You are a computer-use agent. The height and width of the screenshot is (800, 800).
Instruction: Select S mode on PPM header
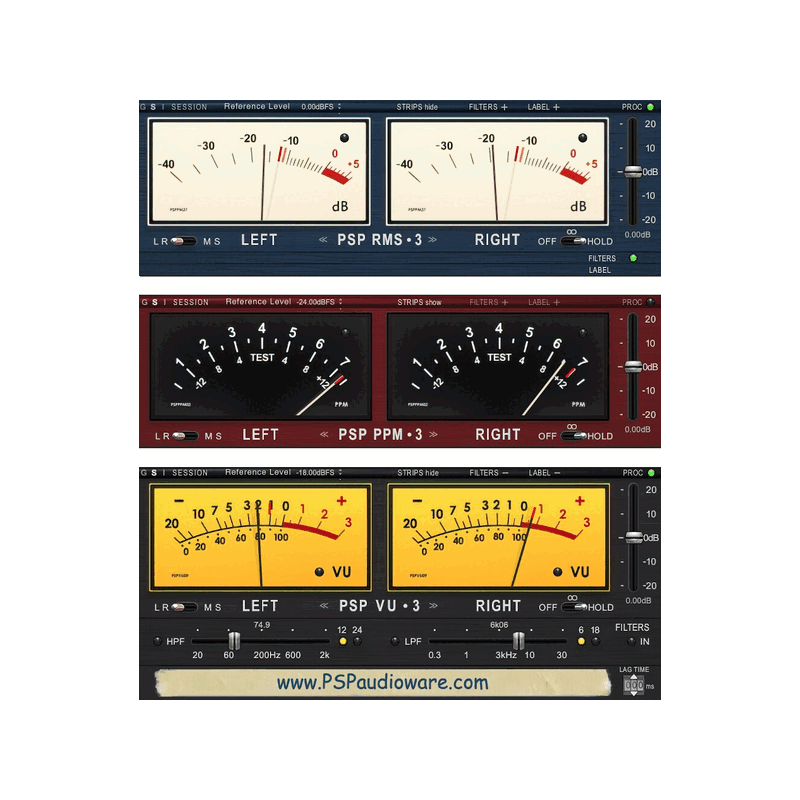155,302
